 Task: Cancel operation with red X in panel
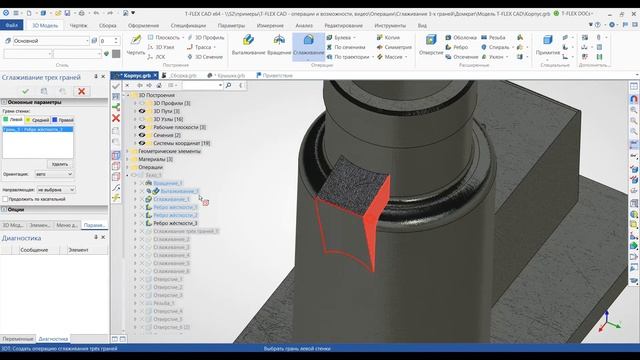(81, 91)
